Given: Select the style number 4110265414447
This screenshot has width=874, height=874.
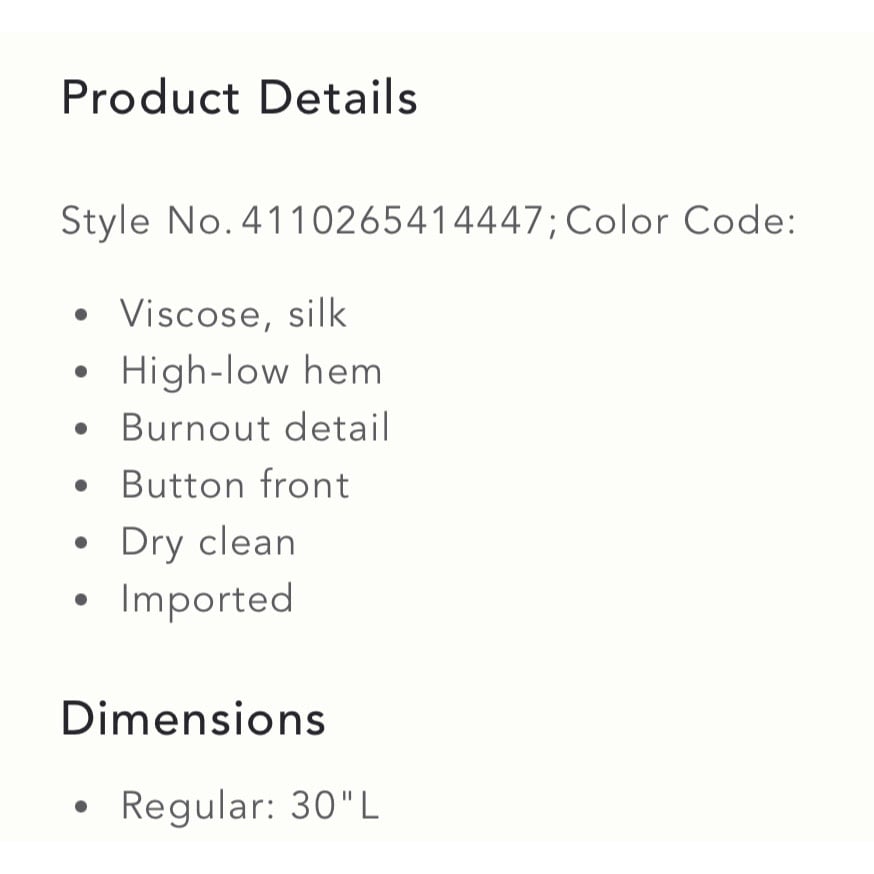Looking at the screenshot, I should click(x=392, y=221).
